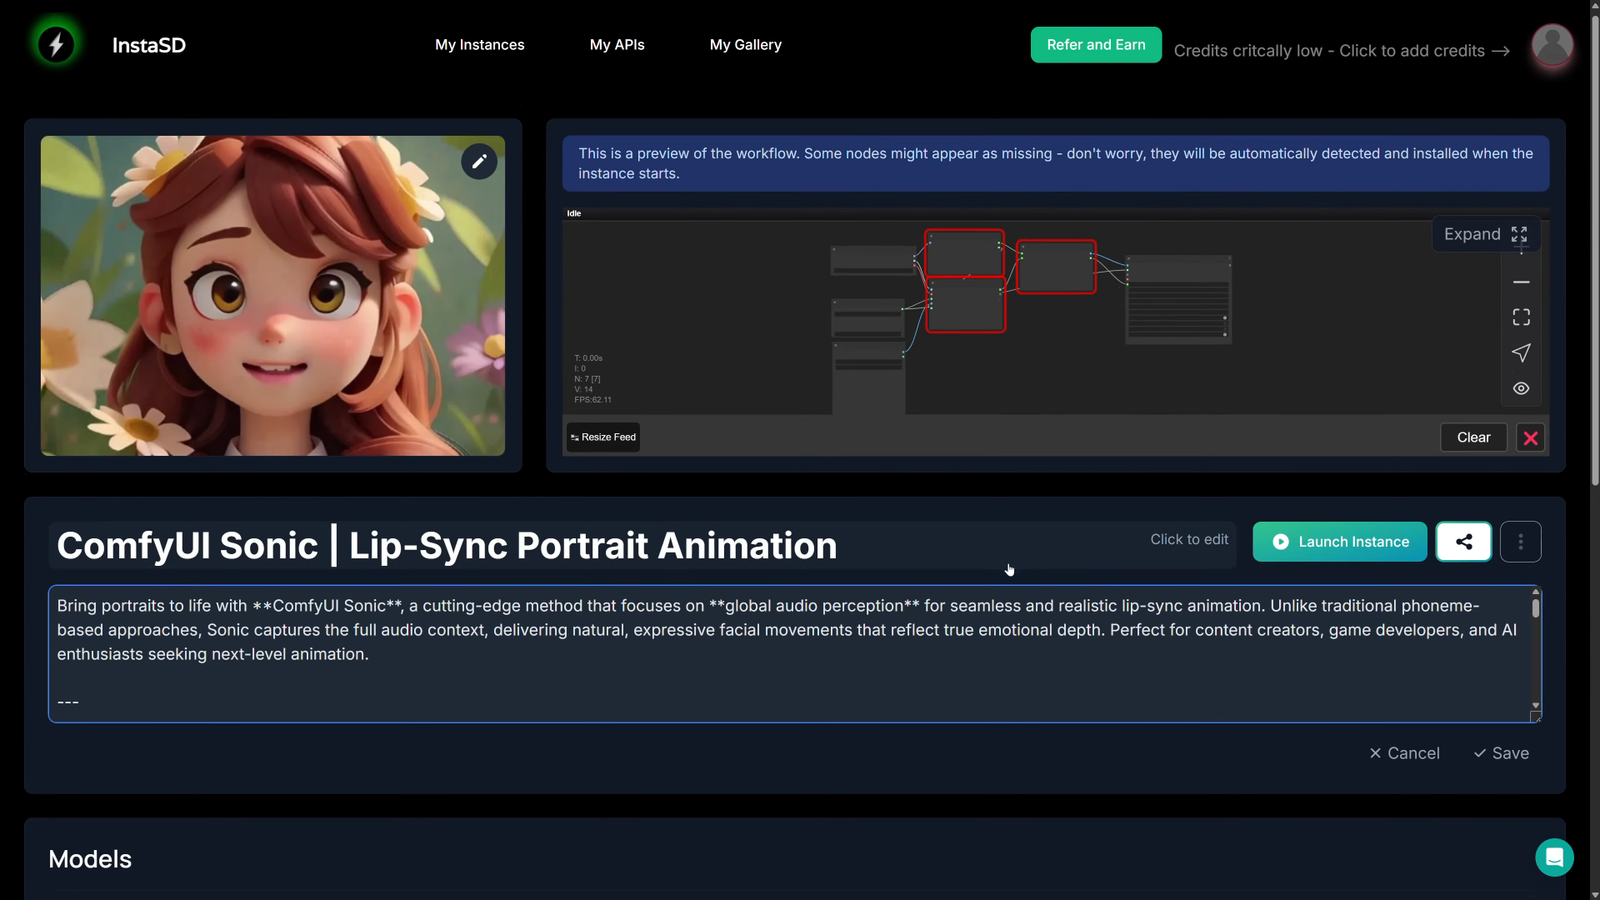The image size is (1600, 900).
Task: Clear the workflow queue with the Clear button
Action: [1473, 437]
